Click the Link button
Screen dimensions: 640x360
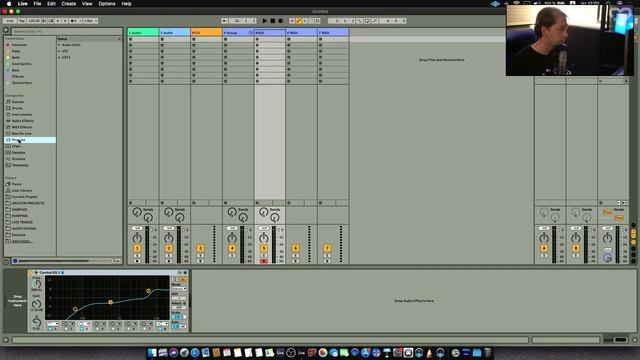click(10, 21)
